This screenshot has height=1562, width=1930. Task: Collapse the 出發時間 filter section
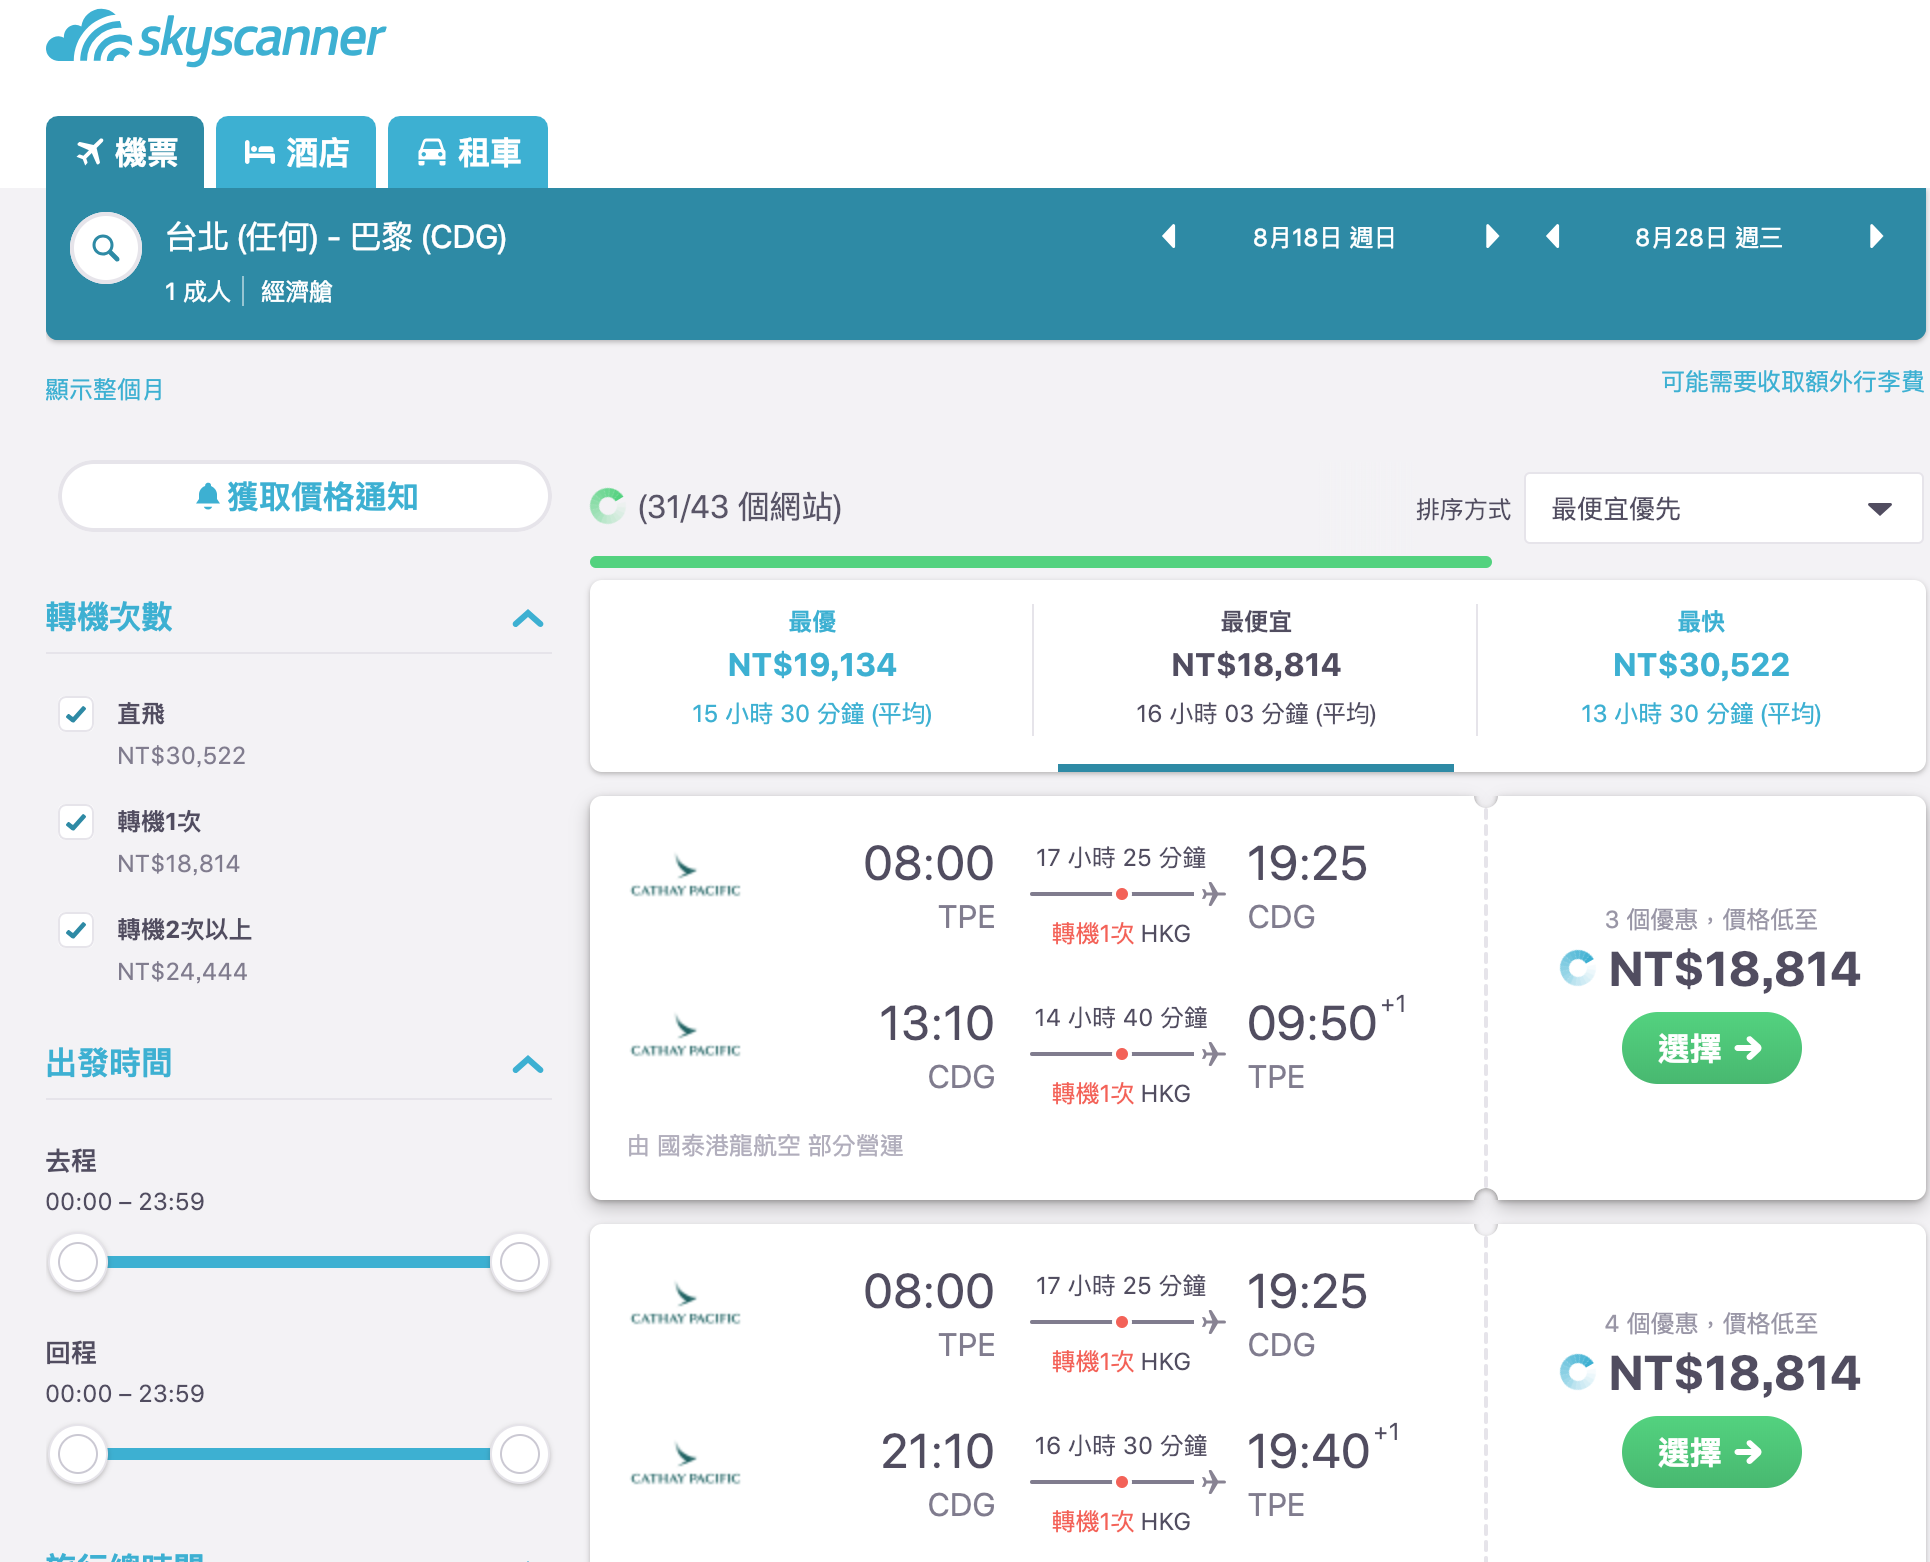[x=528, y=1065]
